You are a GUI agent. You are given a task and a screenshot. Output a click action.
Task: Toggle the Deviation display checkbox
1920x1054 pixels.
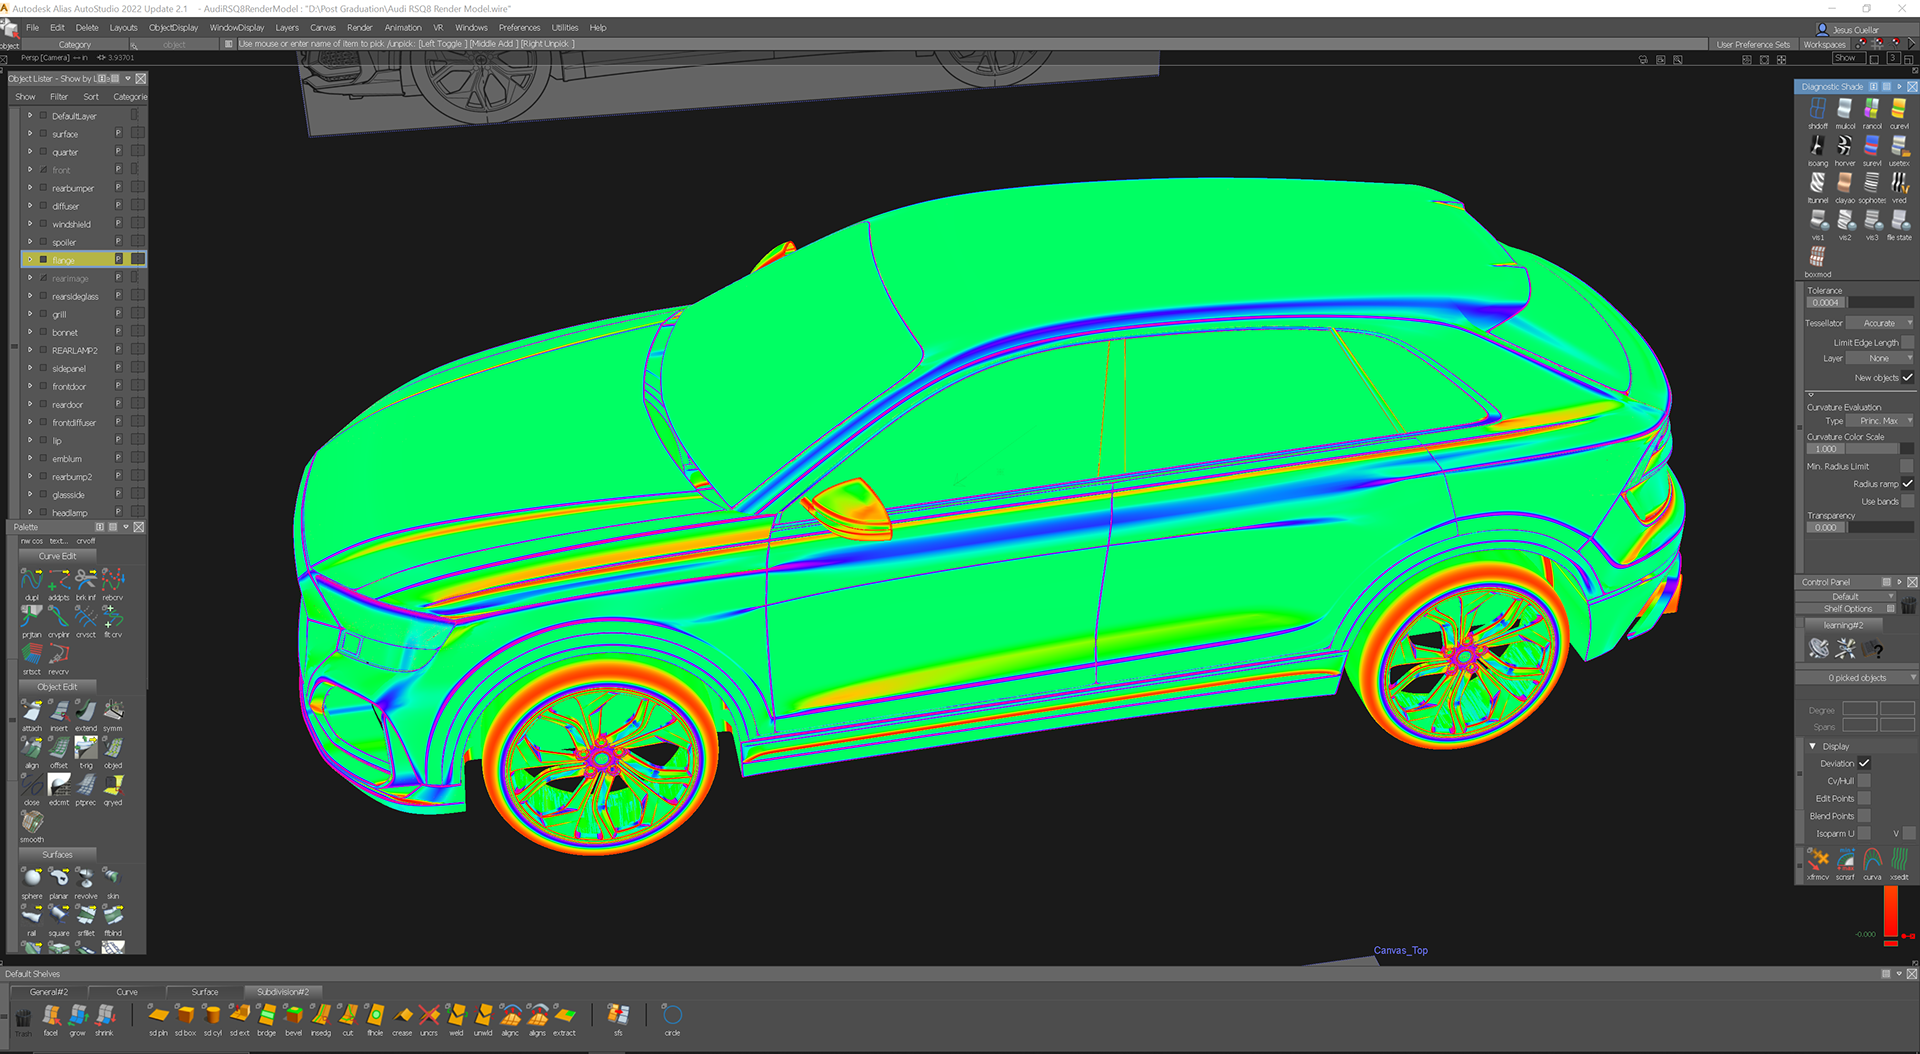1864,763
